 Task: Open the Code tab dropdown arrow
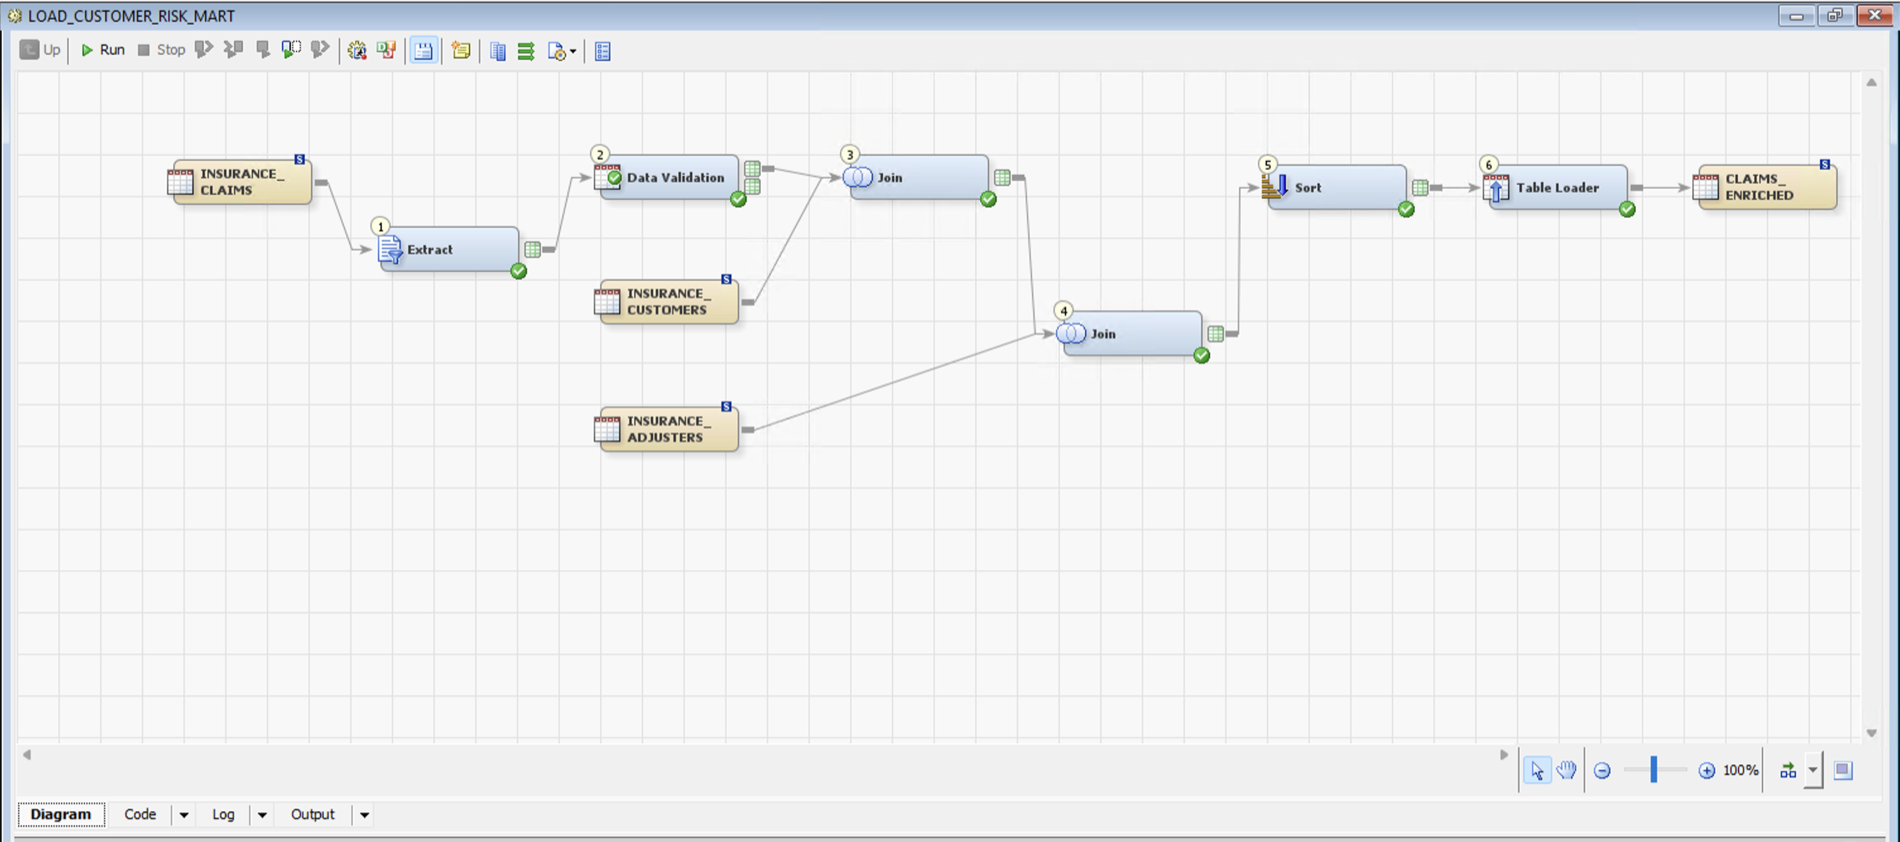click(184, 815)
